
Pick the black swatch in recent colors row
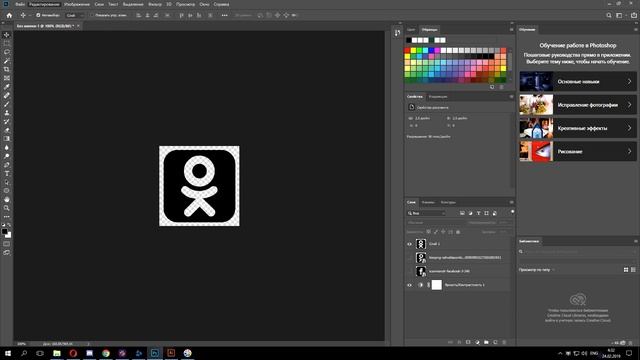tap(409, 40)
